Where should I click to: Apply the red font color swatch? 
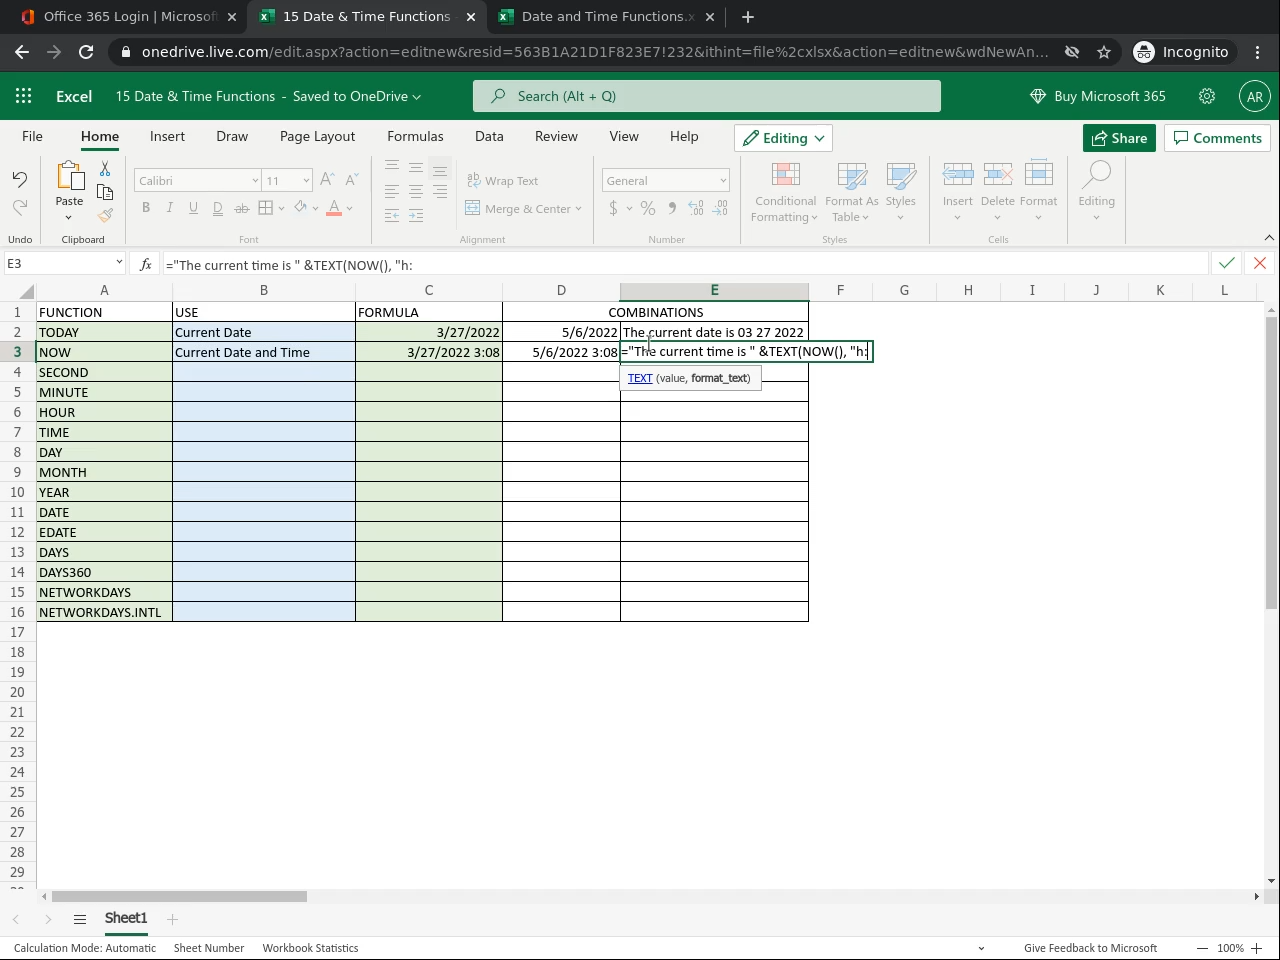coord(334,208)
